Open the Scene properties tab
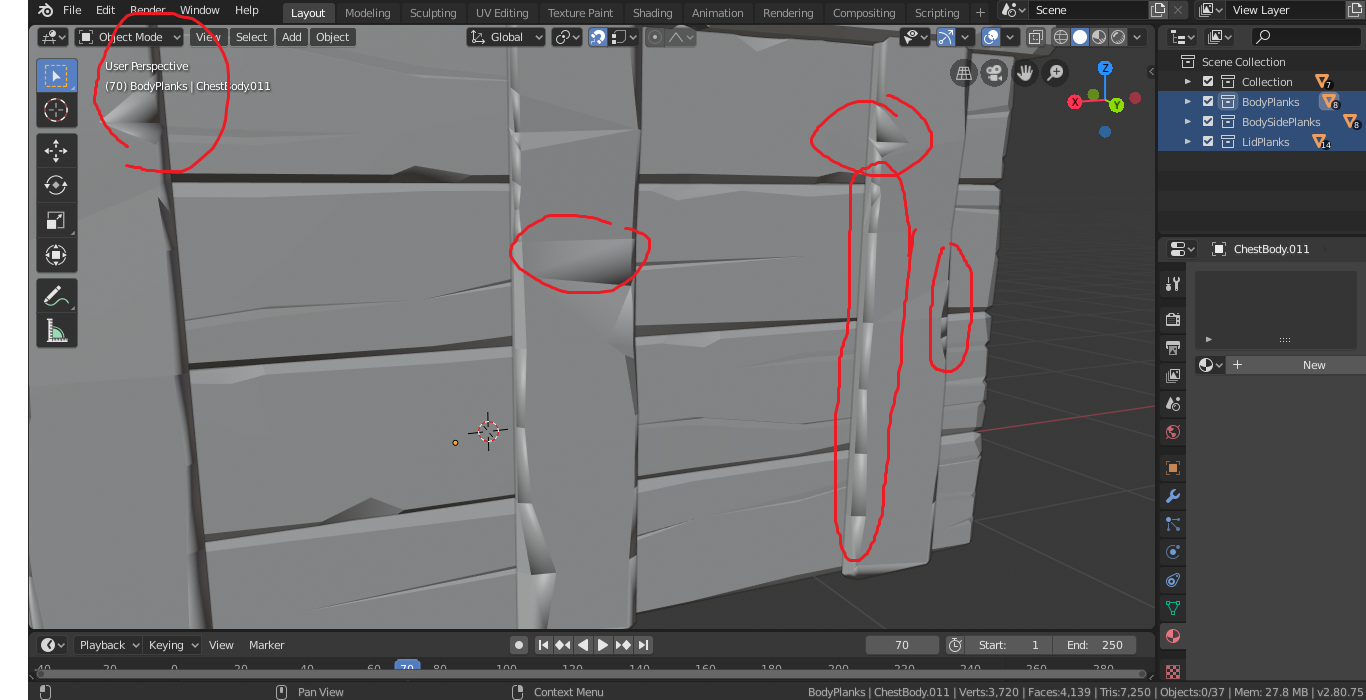Image resolution: width=1366 pixels, height=700 pixels. 1173,404
